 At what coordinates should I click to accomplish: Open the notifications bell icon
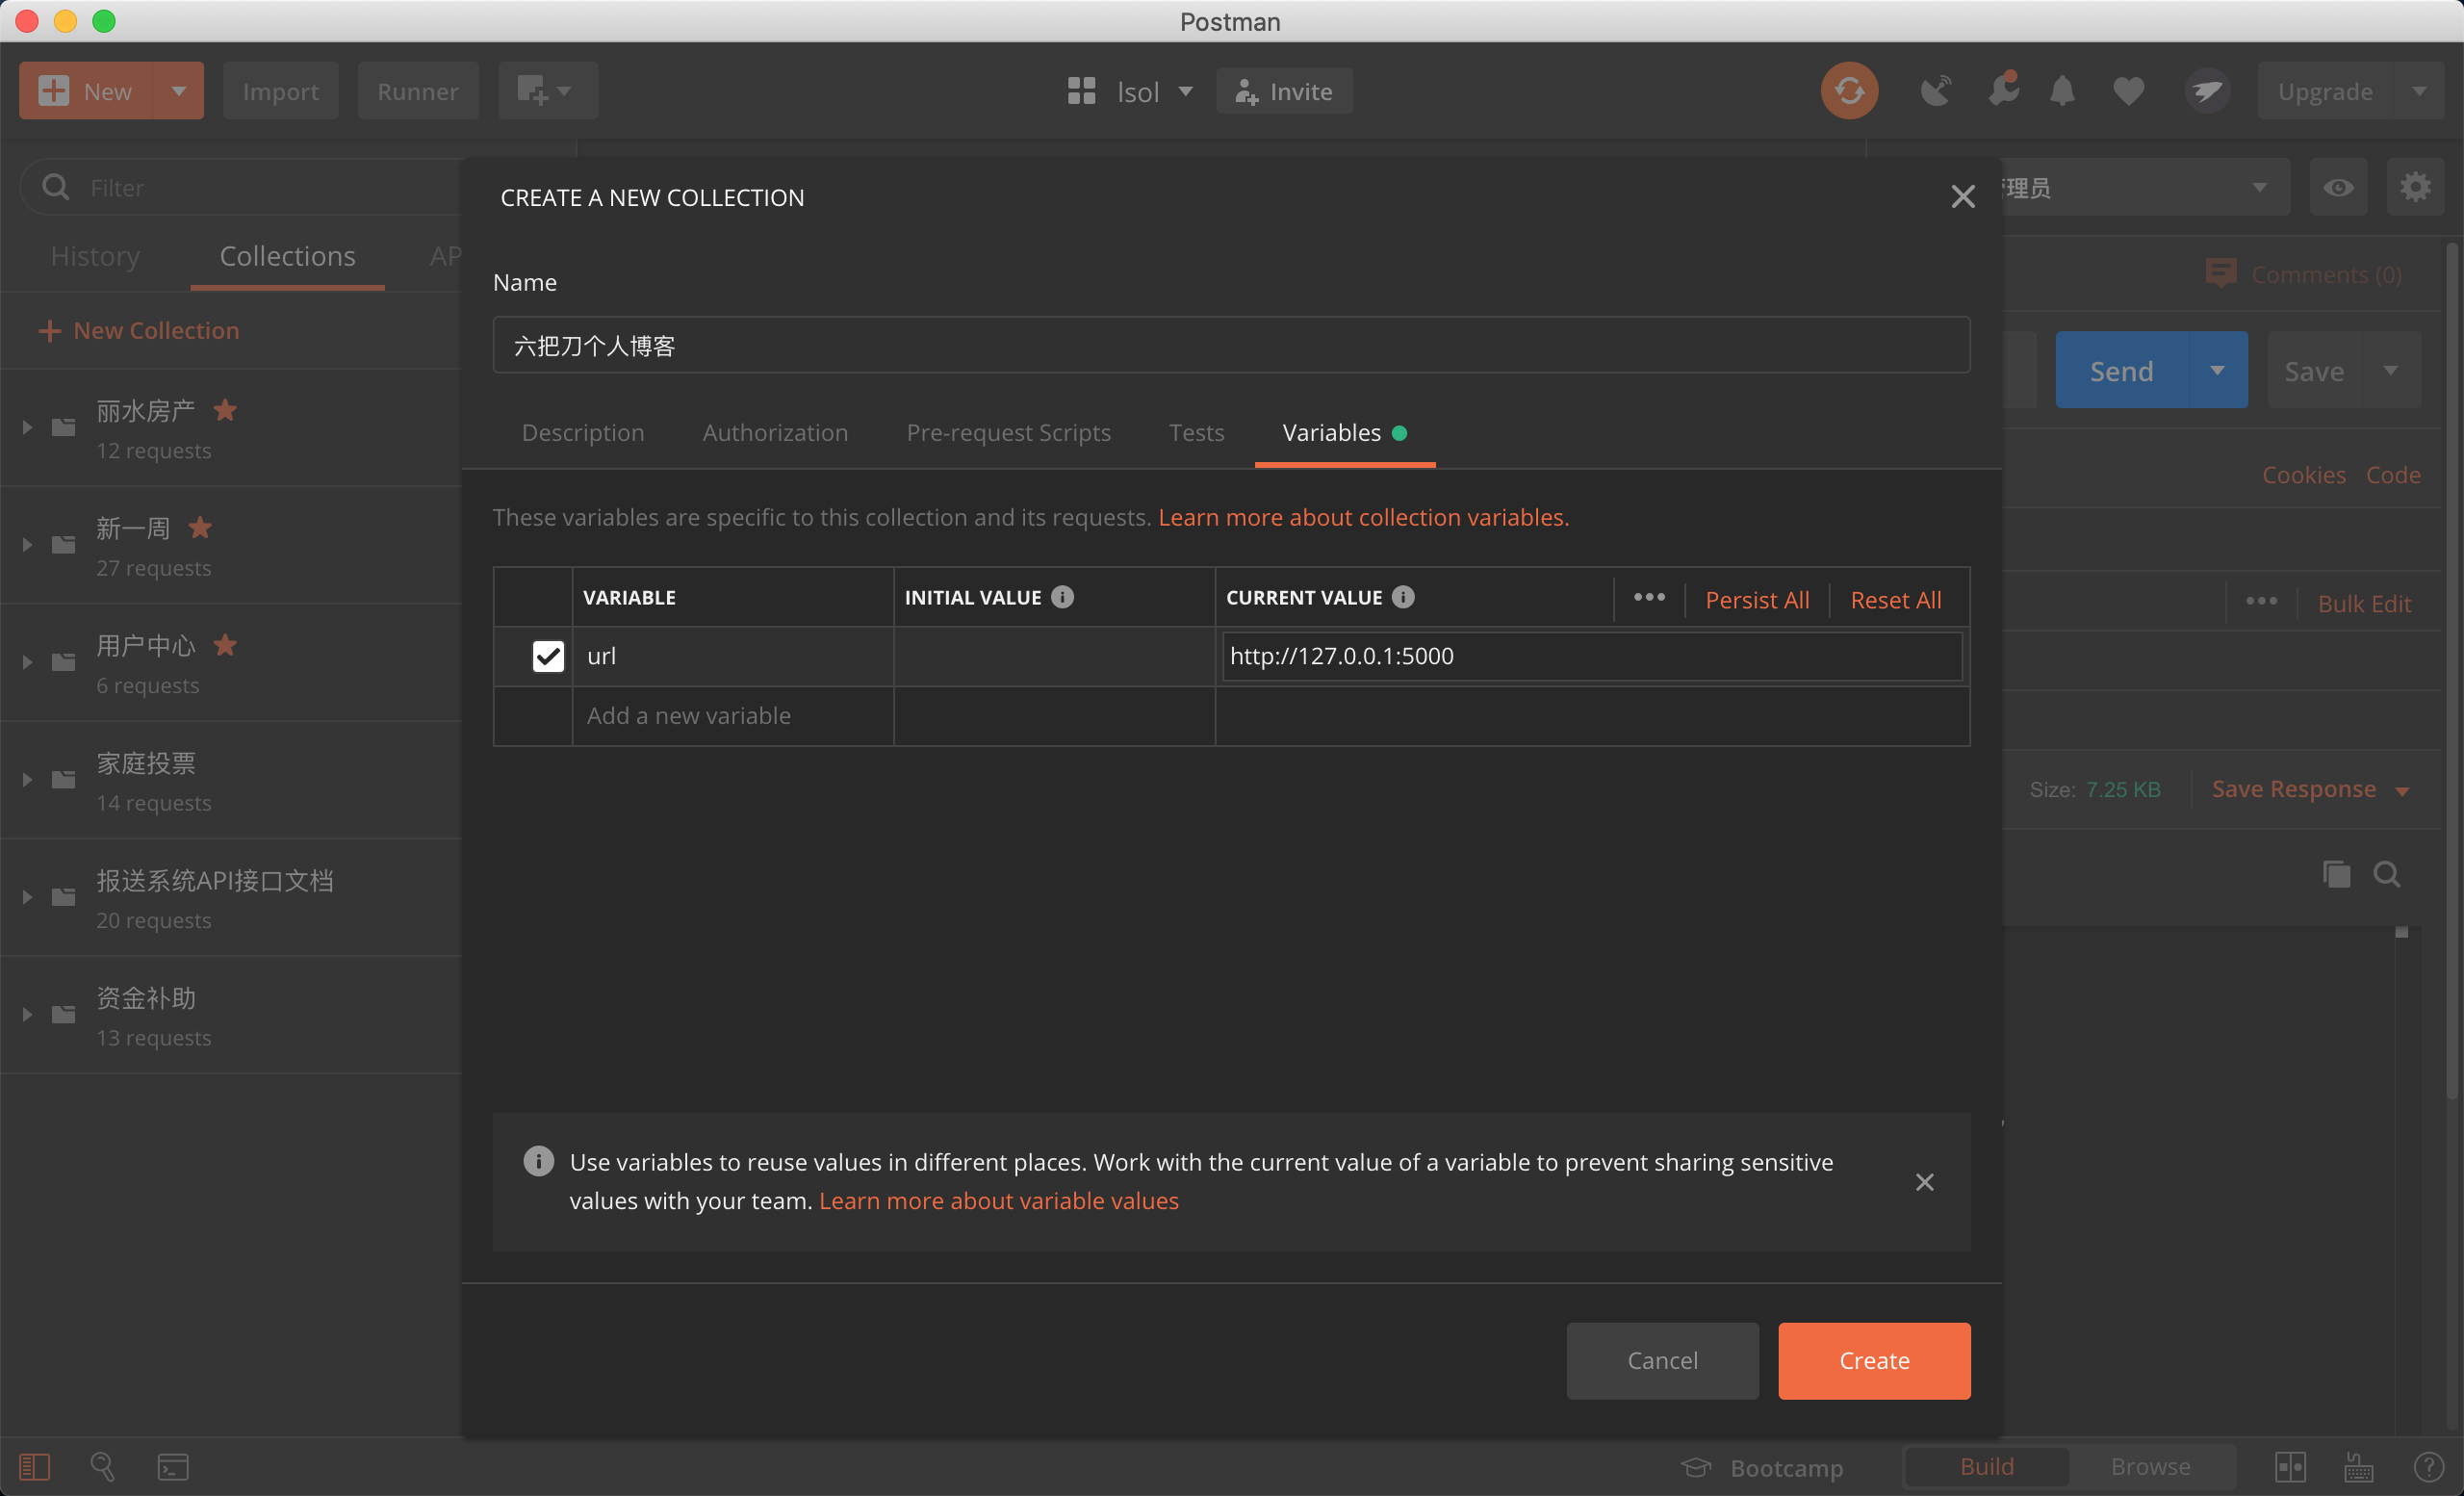(2062, 91)
